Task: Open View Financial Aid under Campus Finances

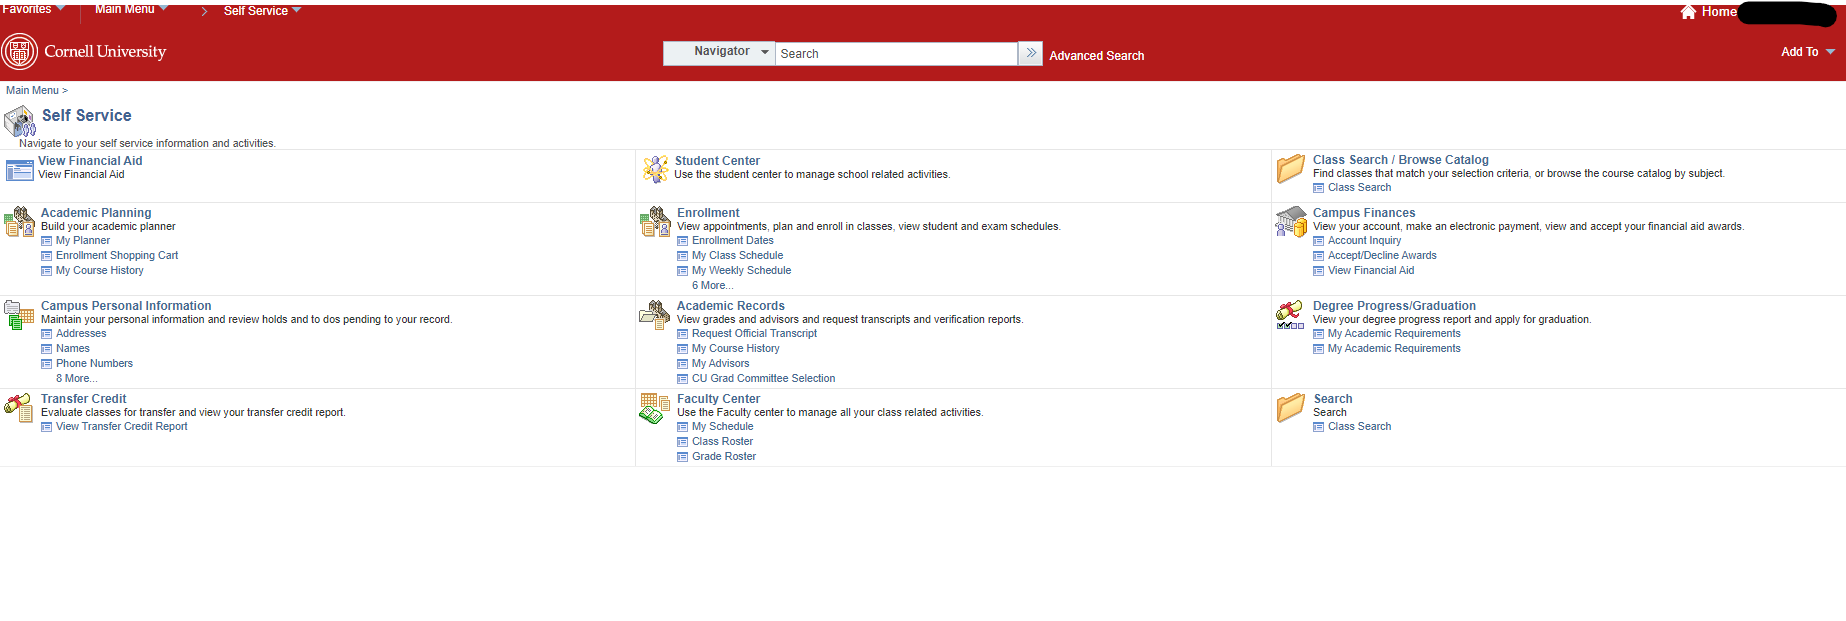Action: pyautogui.click(x=1371, y=271)
